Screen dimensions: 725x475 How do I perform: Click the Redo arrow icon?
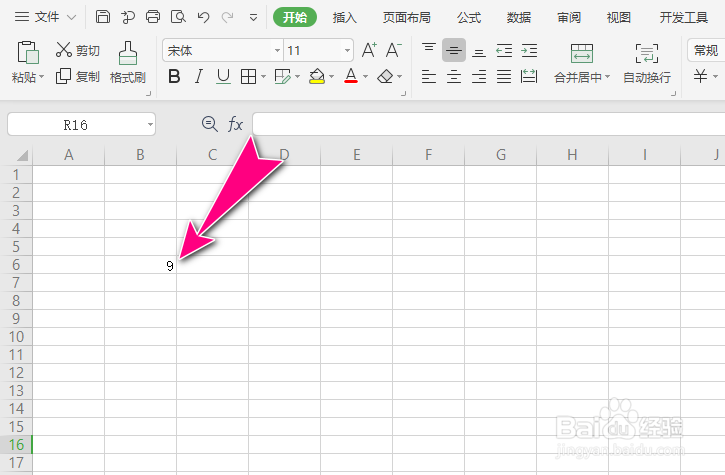[x=227, y=18]
